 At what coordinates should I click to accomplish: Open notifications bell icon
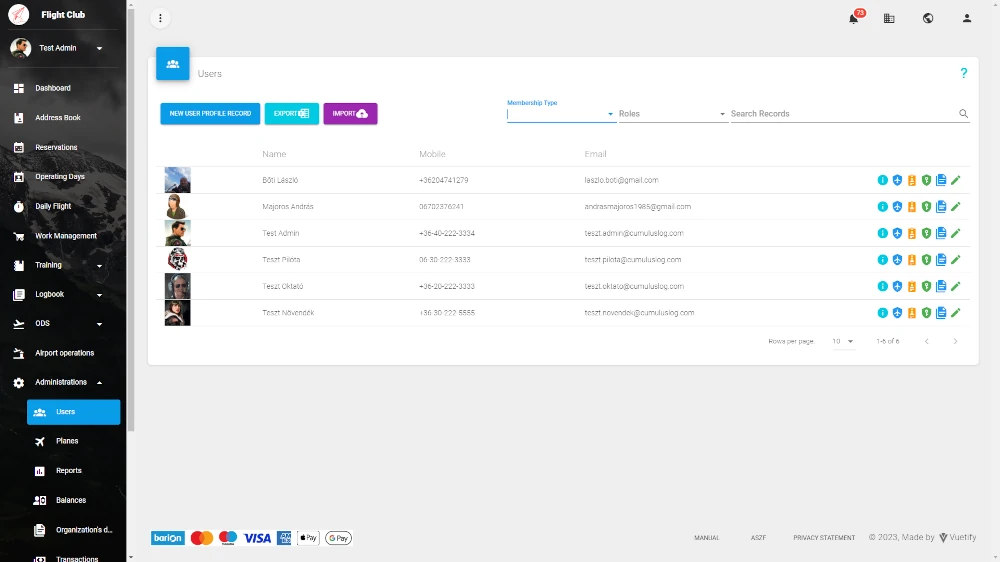pos(853,18)
